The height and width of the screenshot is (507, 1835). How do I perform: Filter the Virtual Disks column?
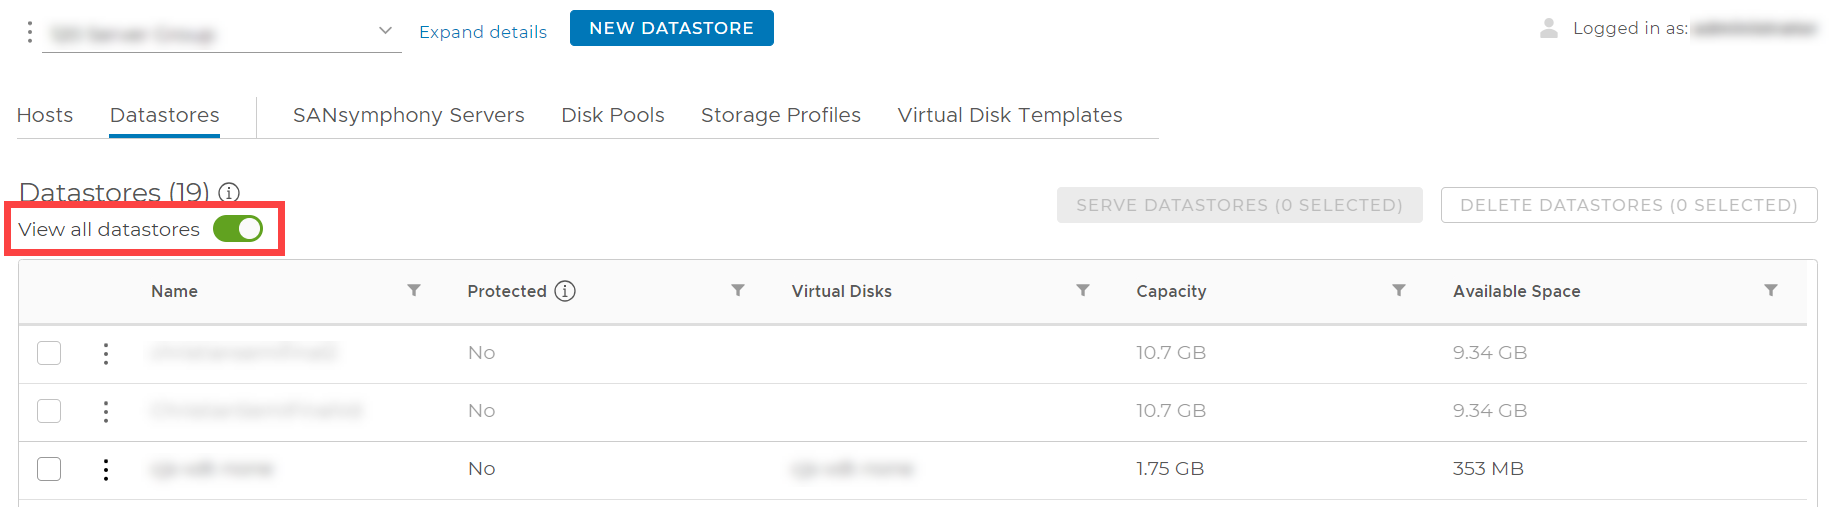tap(1083, 290)
